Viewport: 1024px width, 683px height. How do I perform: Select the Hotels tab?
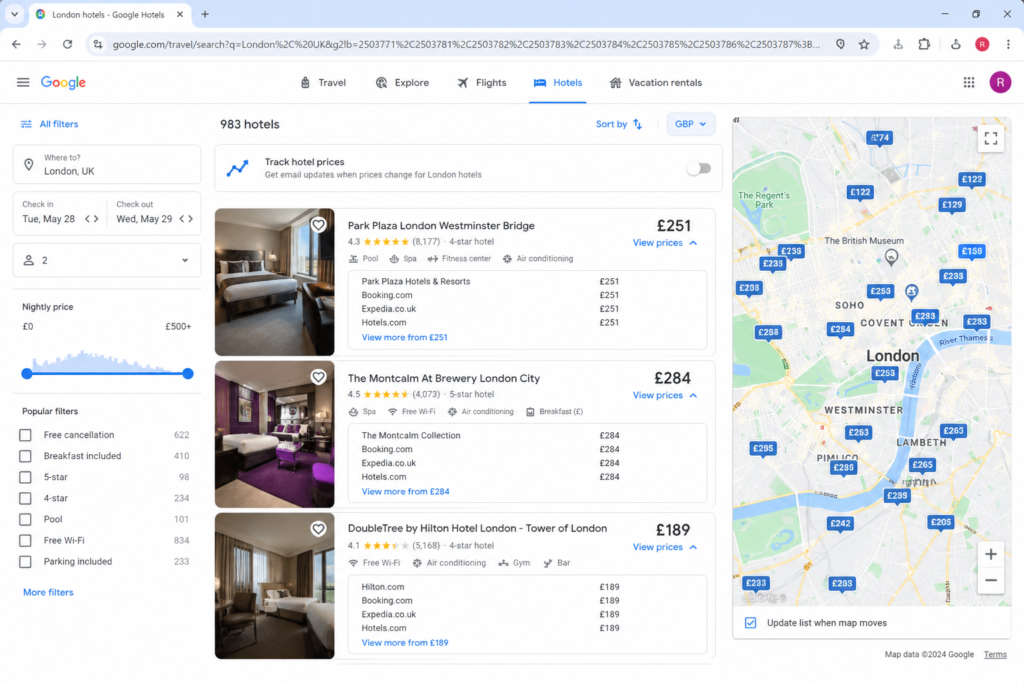558,83
